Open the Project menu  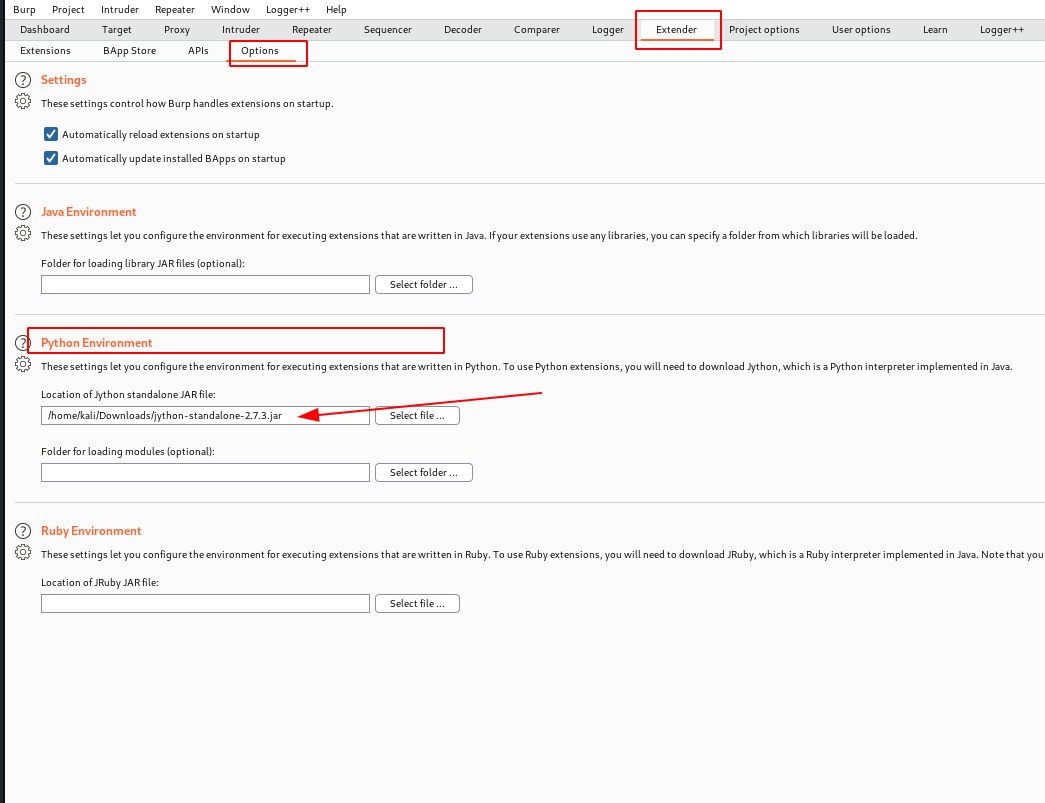tap(68, 9)
